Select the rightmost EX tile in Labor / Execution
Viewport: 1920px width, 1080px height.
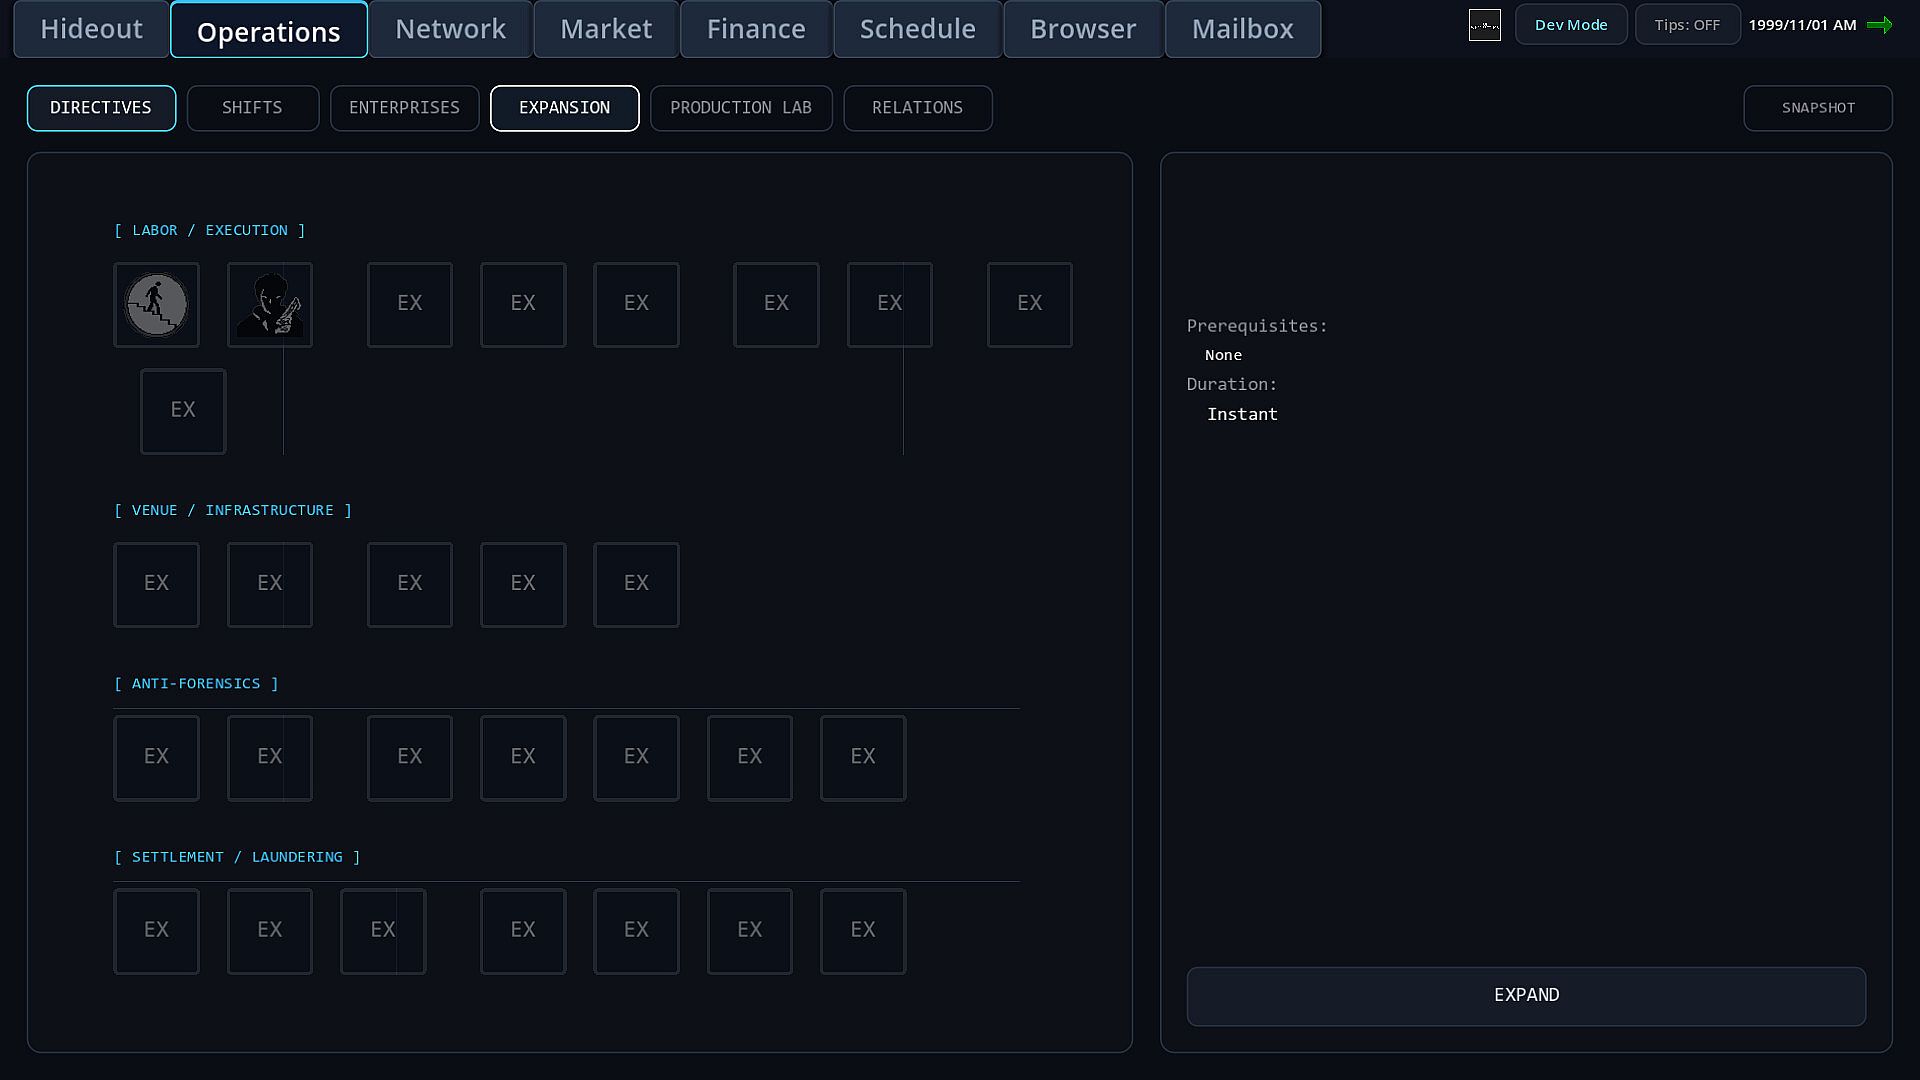tap(1030, 305)
